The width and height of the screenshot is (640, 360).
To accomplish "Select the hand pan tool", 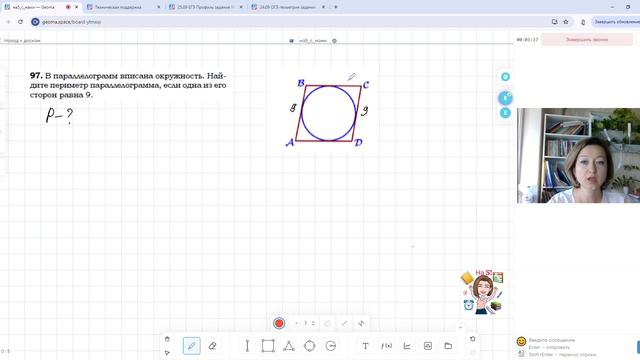I will coord(167,339).
